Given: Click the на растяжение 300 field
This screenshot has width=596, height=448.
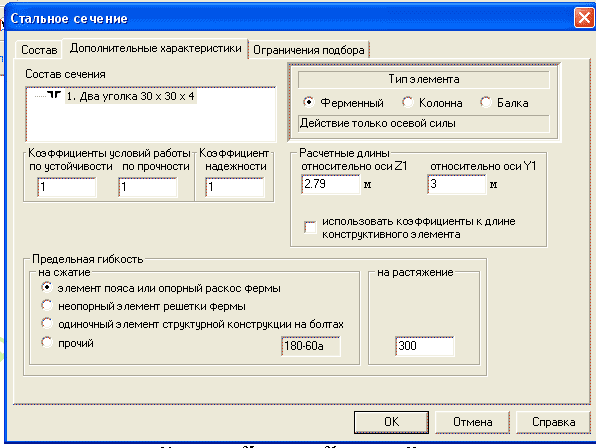Looking at the screenshot, I should click(x=425, y=346).
